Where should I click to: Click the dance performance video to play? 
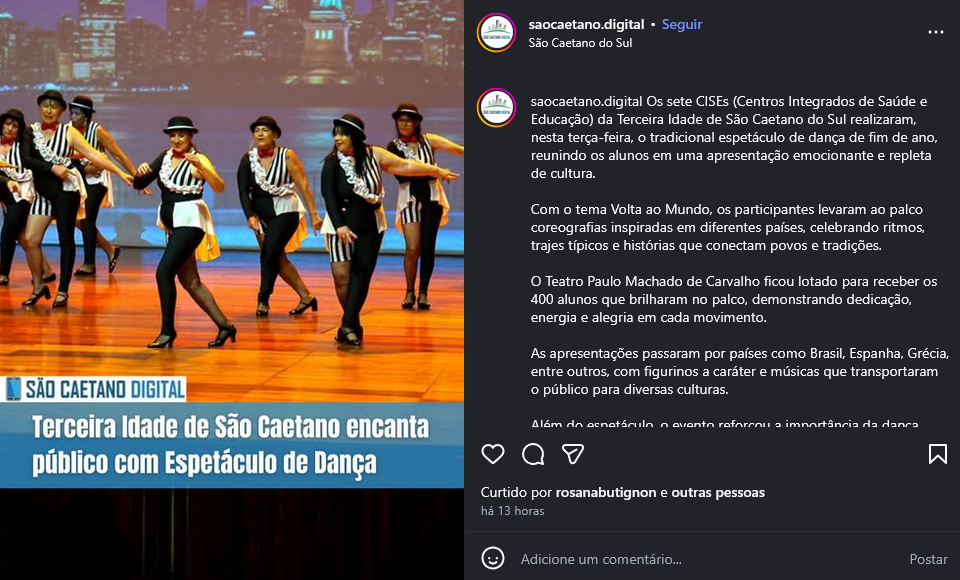click(x=232, y=245)
